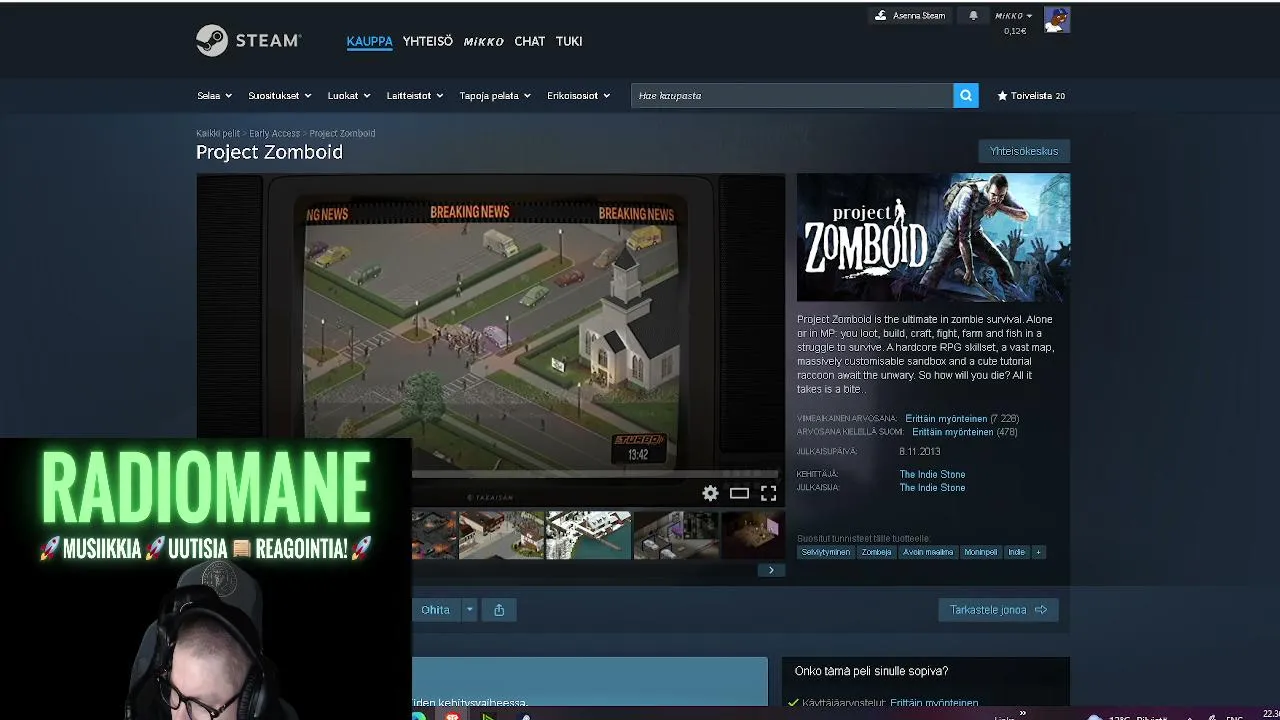
Task: Click the user avatar picture
Action: point(1057,19)
